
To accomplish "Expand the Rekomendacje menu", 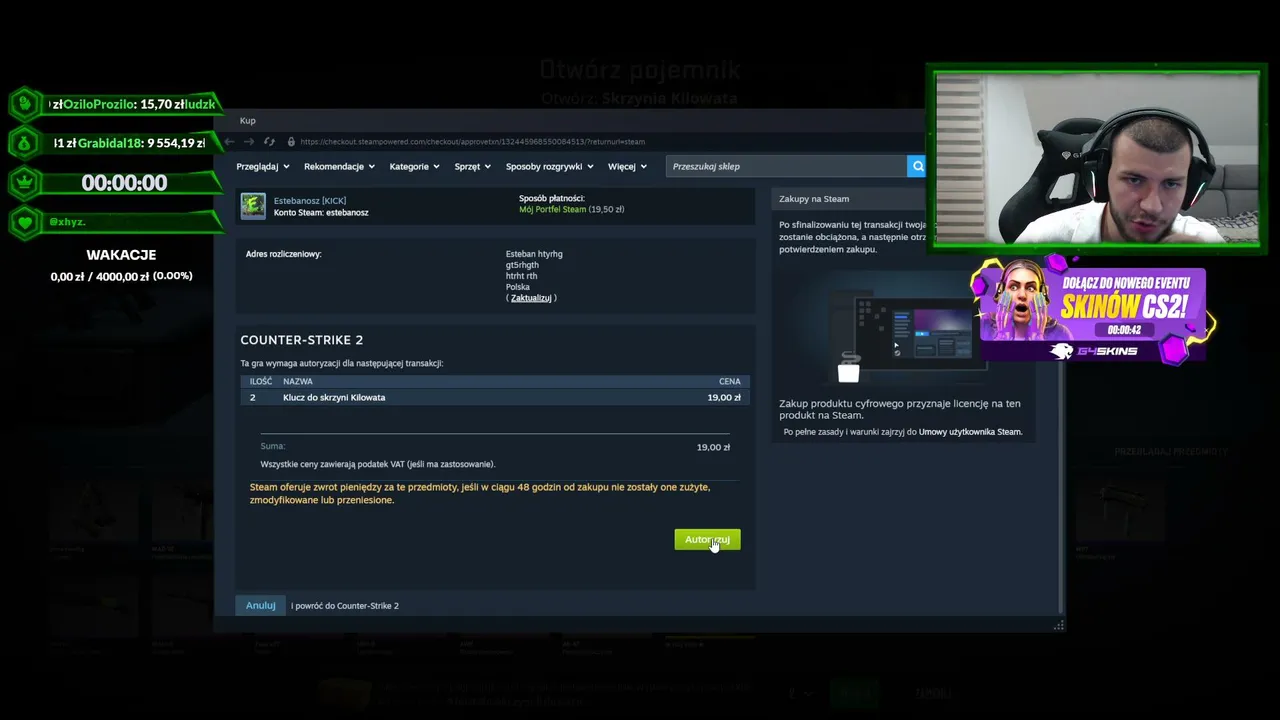I will pos(339,167).
